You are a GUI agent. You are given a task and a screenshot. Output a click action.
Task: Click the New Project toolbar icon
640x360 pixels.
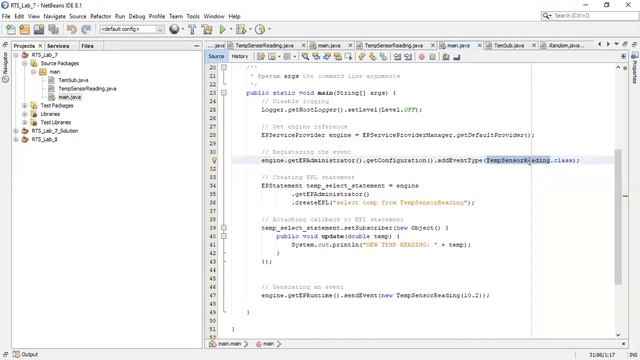(24, 29)
